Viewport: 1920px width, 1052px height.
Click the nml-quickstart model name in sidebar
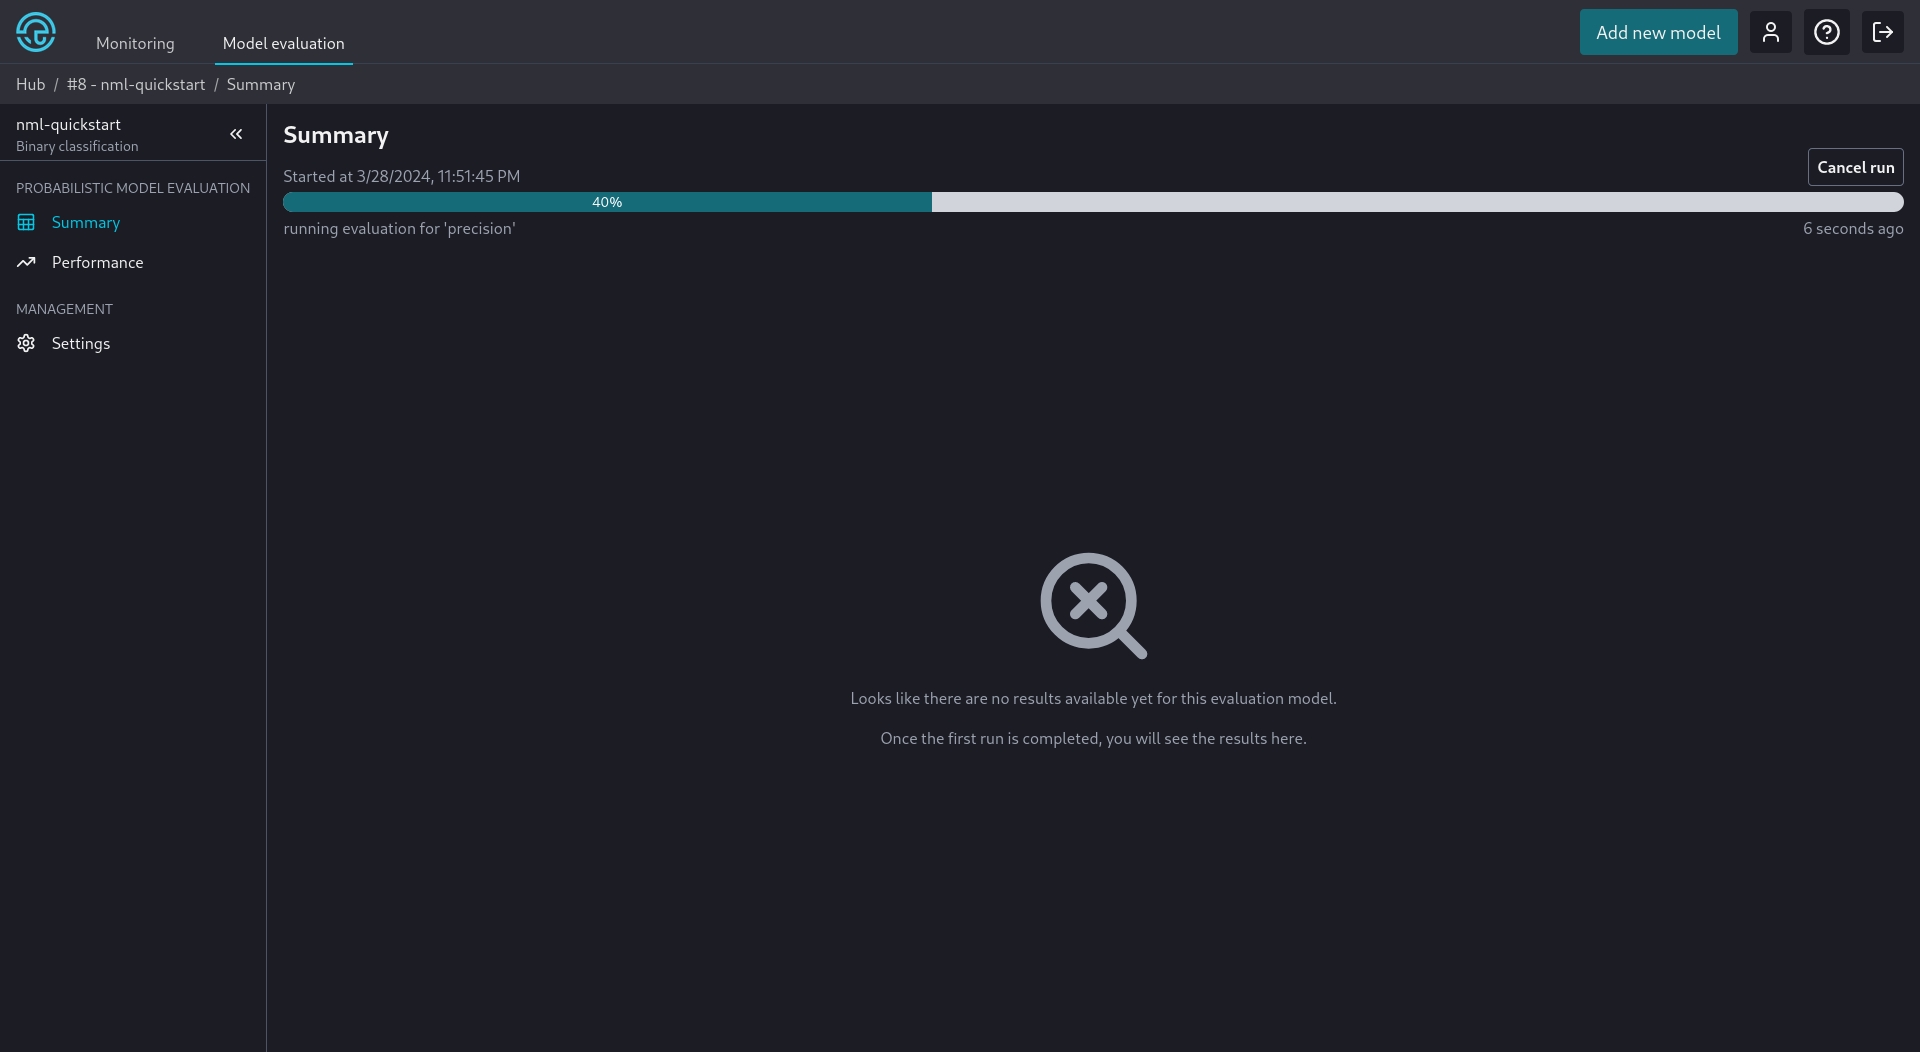(x=68, y=125)
